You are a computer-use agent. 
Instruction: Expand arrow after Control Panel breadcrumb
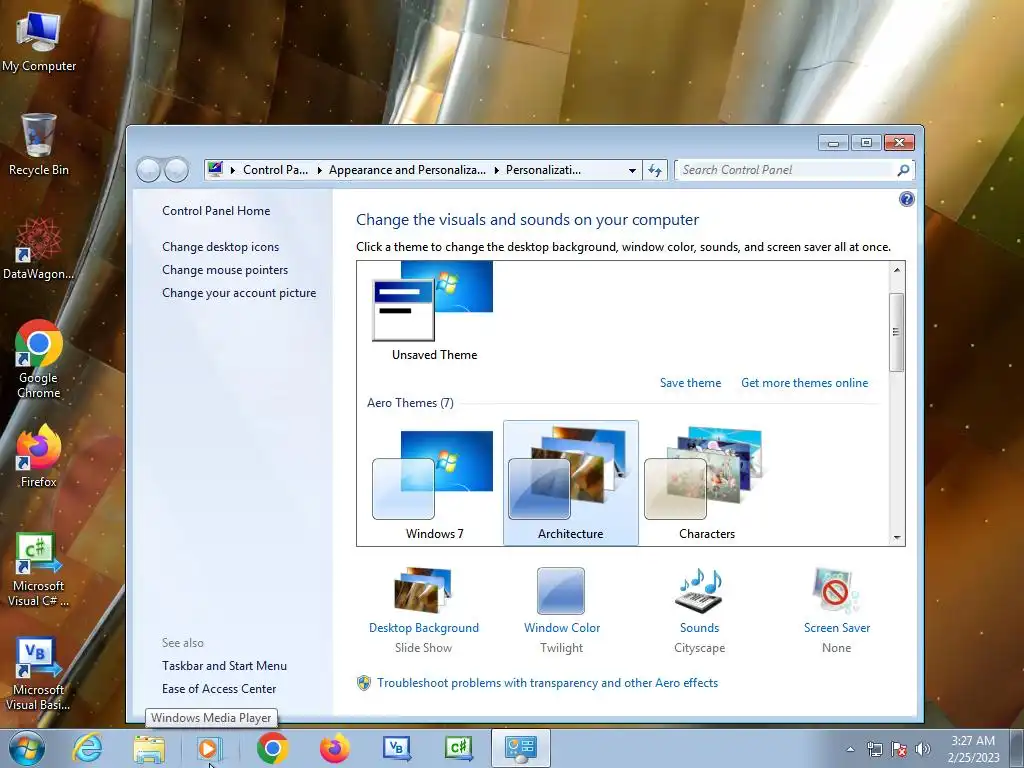(319, 170)
